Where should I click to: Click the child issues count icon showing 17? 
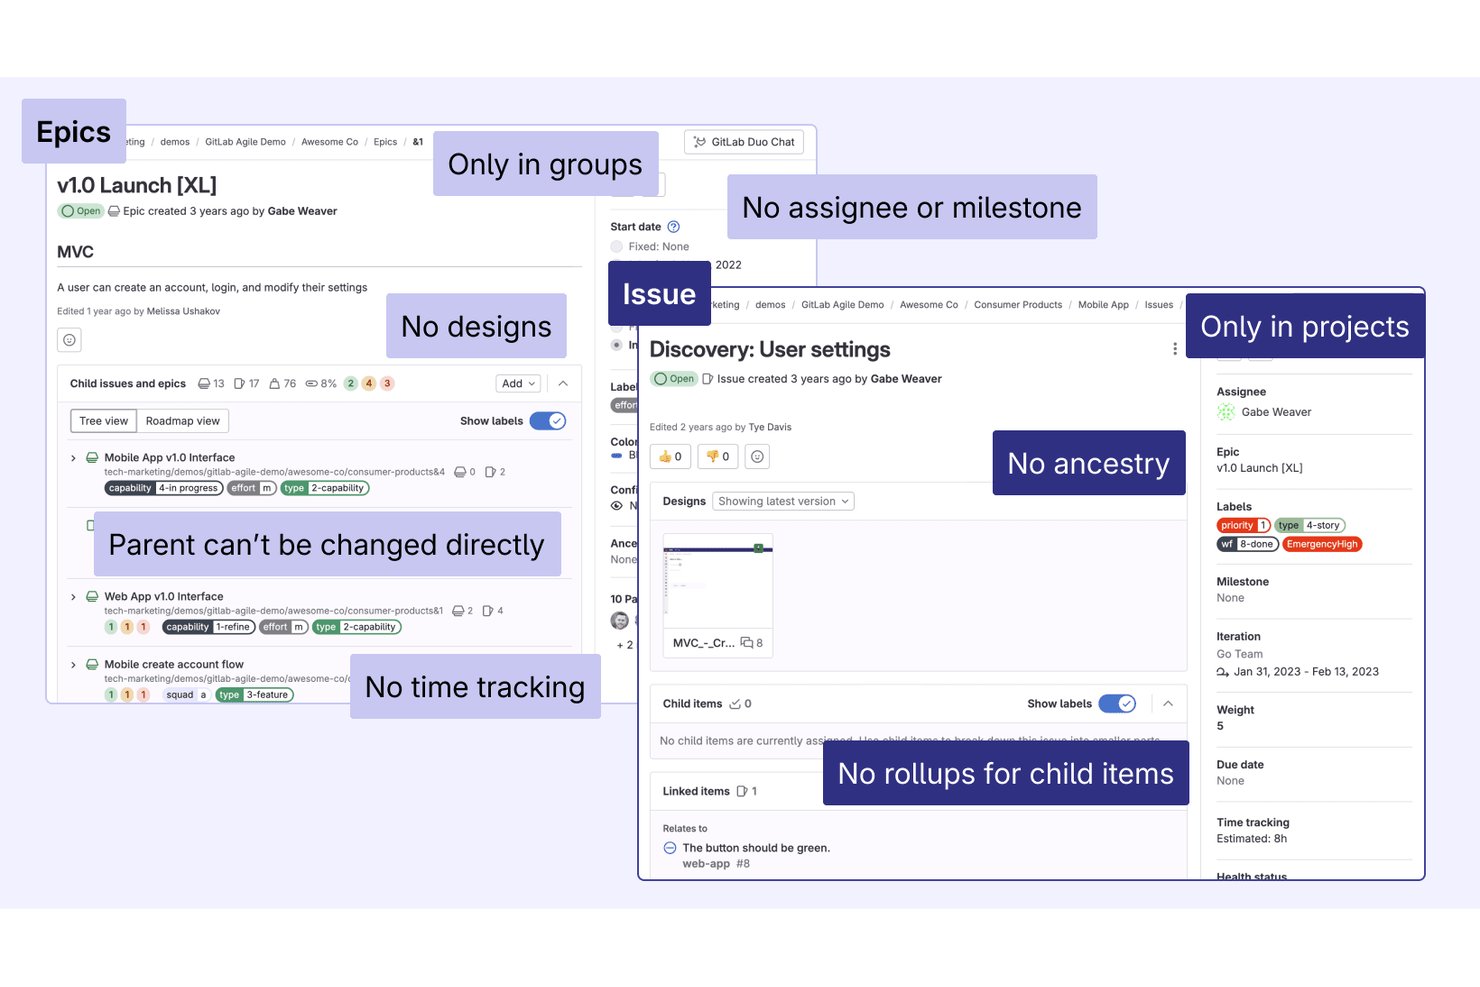pos(240,384)
